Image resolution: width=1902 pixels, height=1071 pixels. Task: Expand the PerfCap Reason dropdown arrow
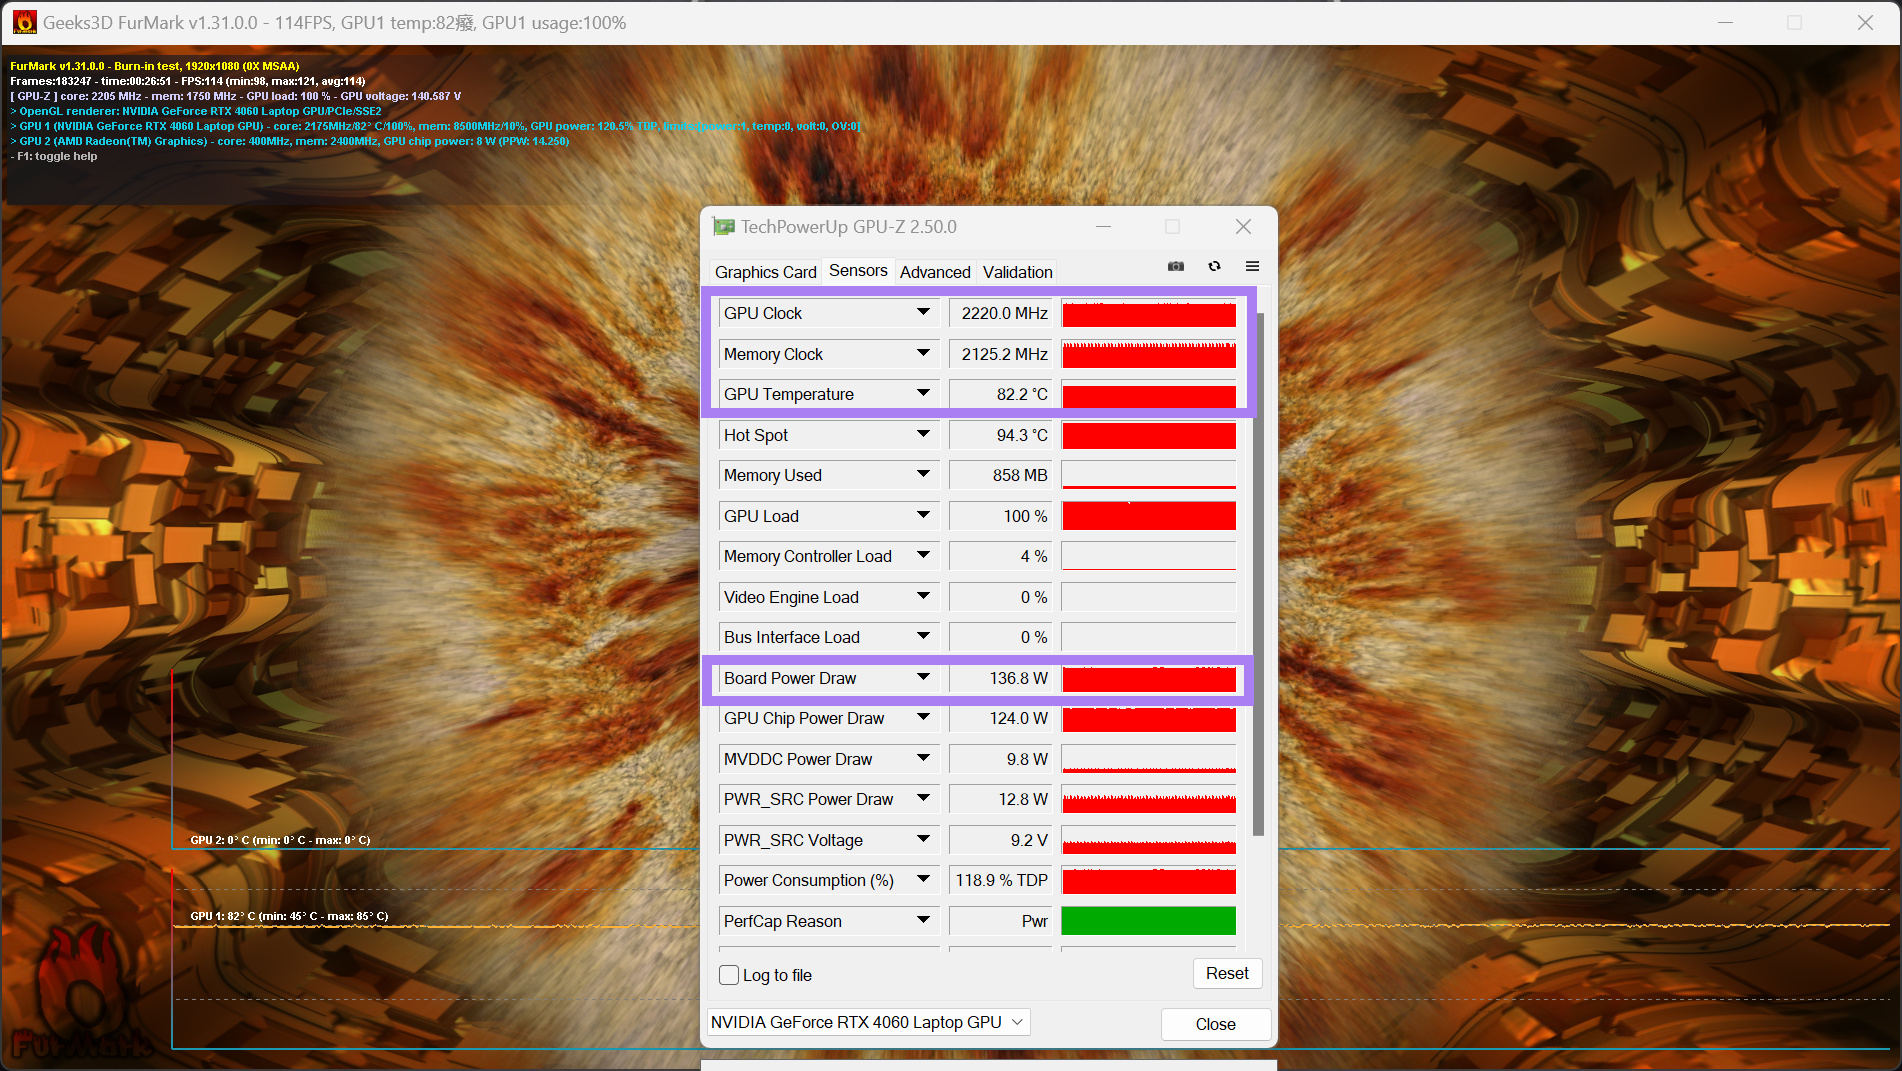point(923,921)
